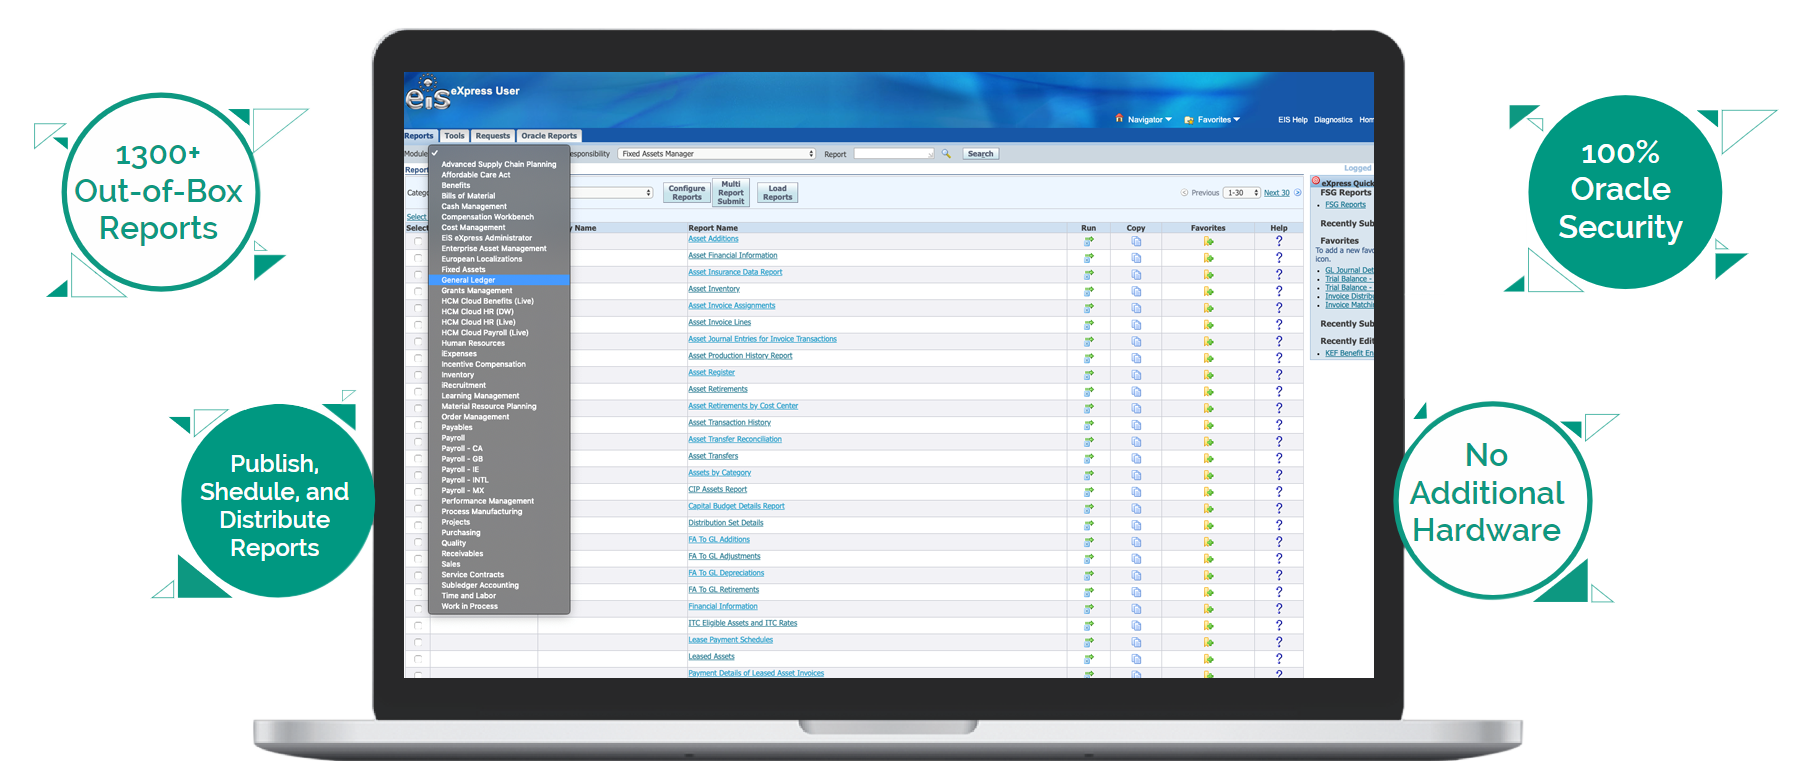Run the CIP Assets Report
Image resolution: width=1811 pixels, height=775 pixels.
click(x=1089, y=492)
